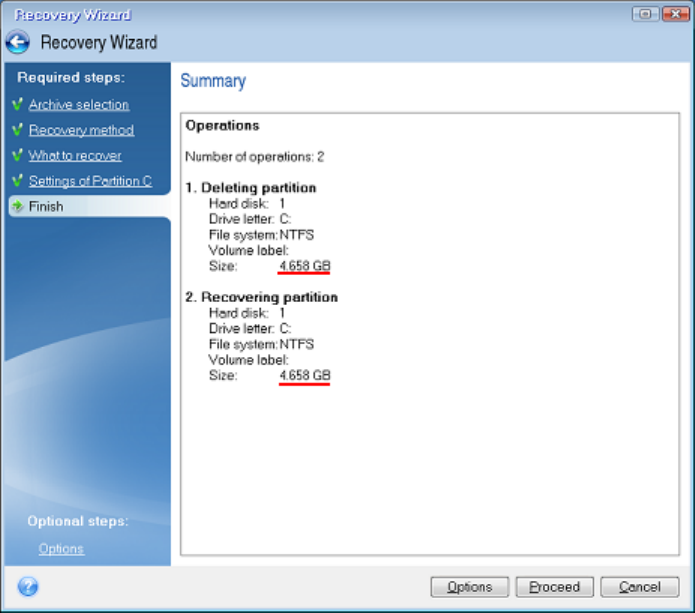Click Volume label under Recovering partition
The image size is (695, 613).
click(x=249, y=360)
